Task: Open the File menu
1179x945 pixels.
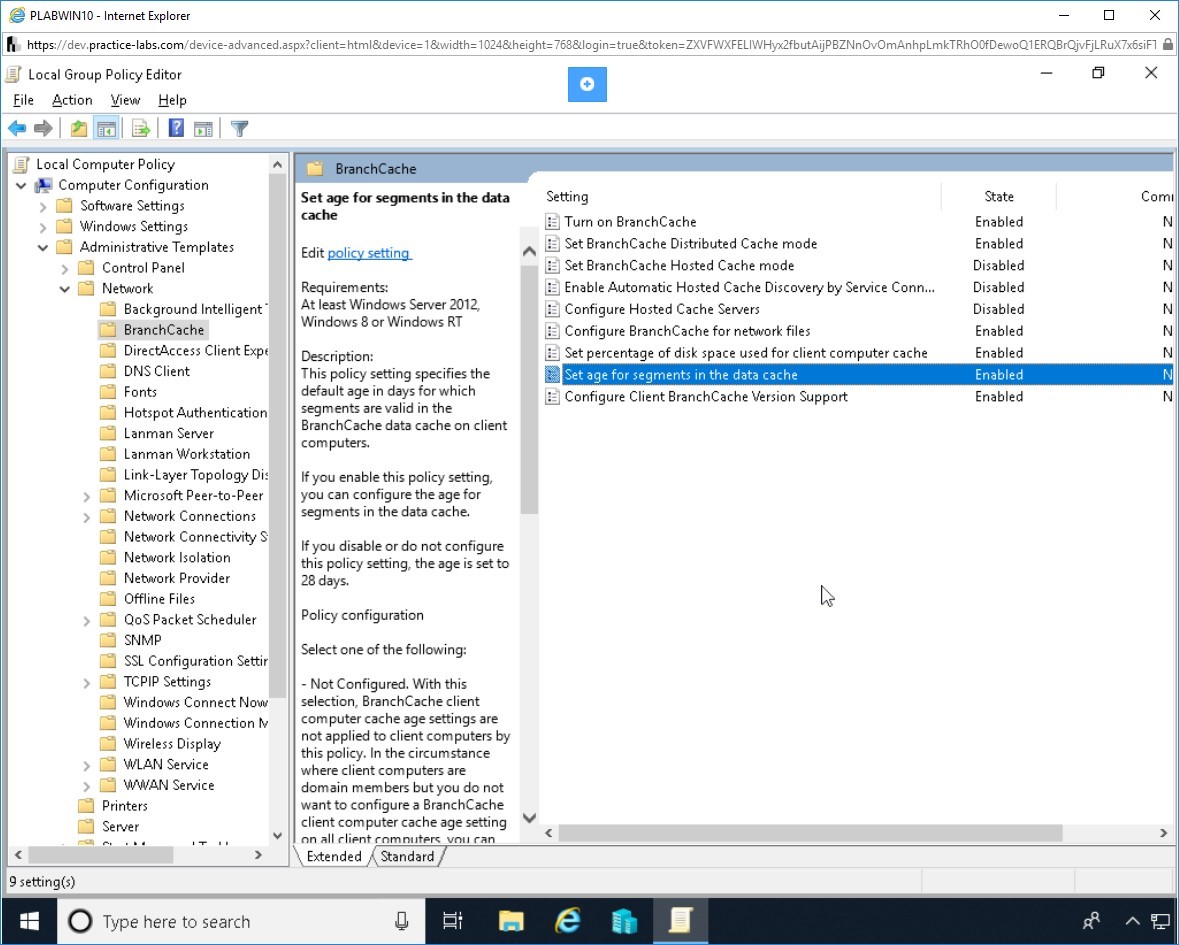Action: (23, 100)
